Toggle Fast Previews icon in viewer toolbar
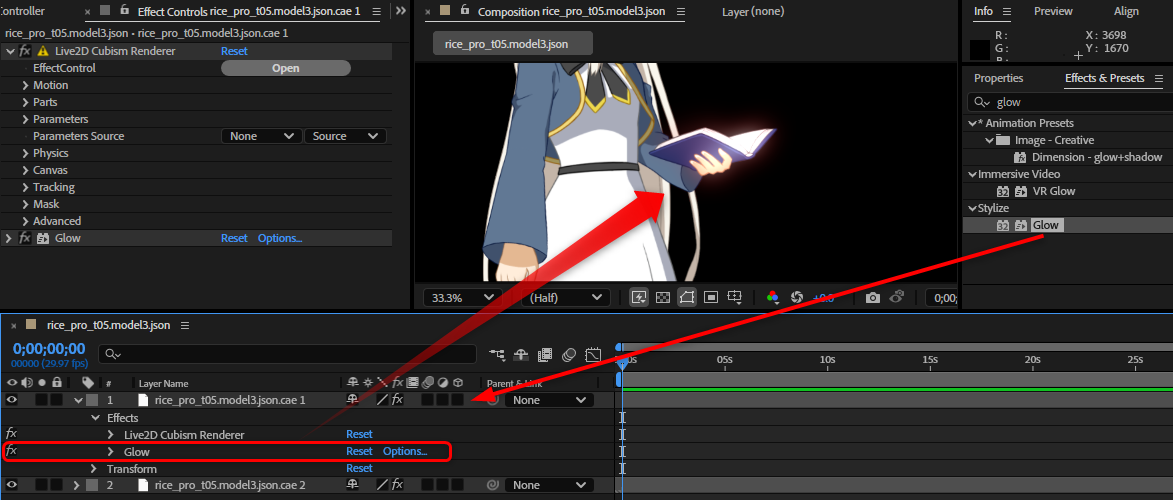The image size is (1173, 500). coord(638,297)
